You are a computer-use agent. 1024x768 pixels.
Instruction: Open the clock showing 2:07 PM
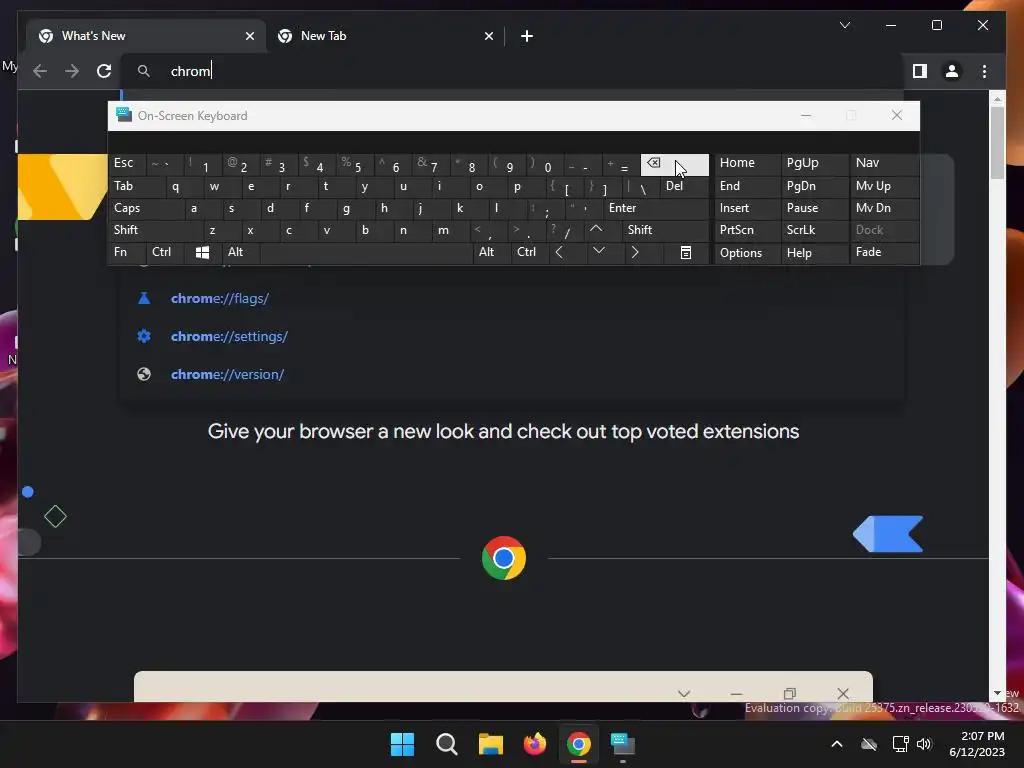click(977, 744)
